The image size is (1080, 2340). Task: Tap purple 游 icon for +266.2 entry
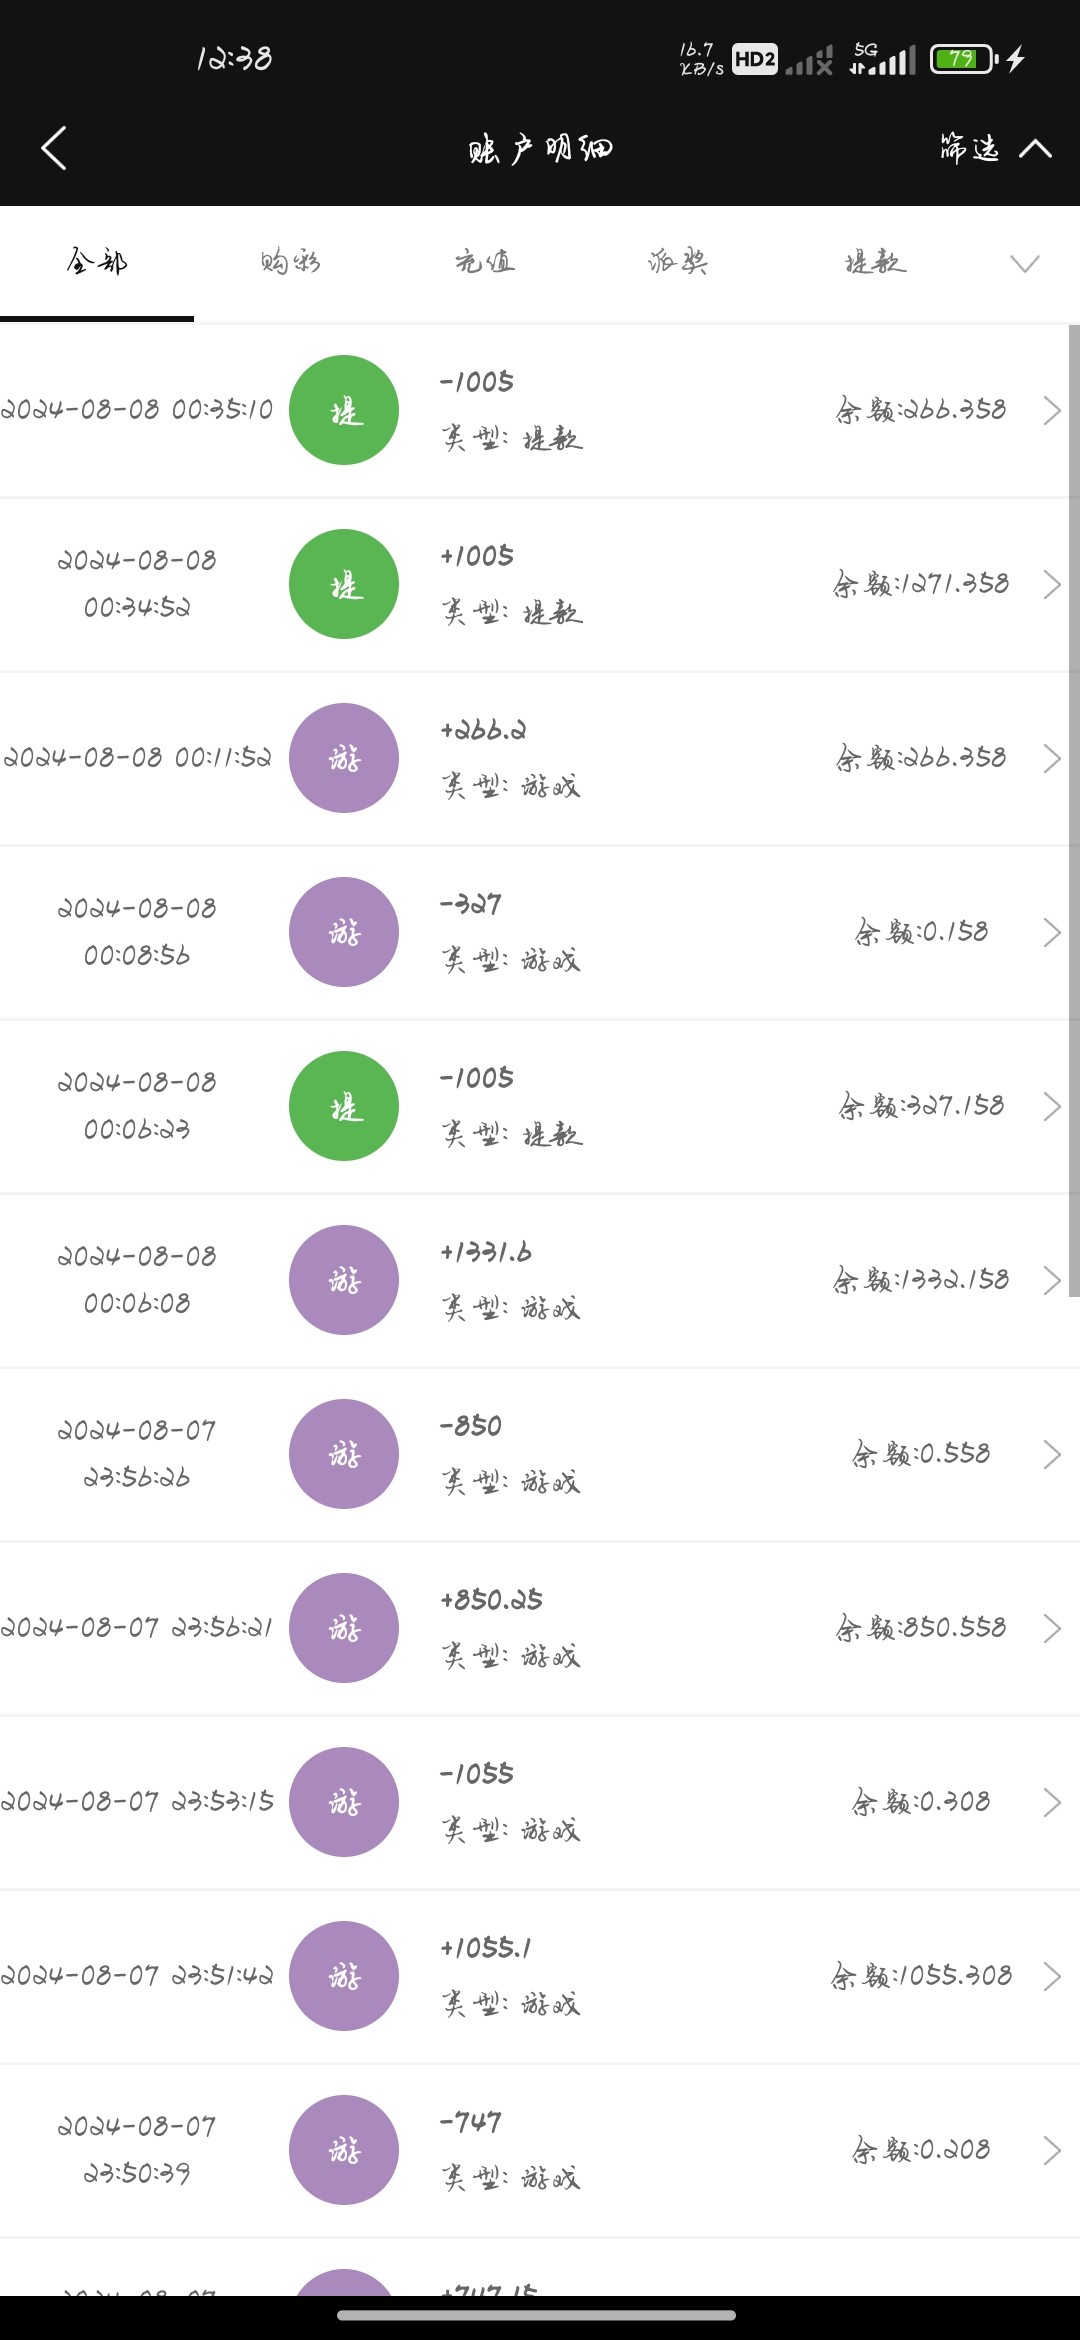[x=344, y=758]
